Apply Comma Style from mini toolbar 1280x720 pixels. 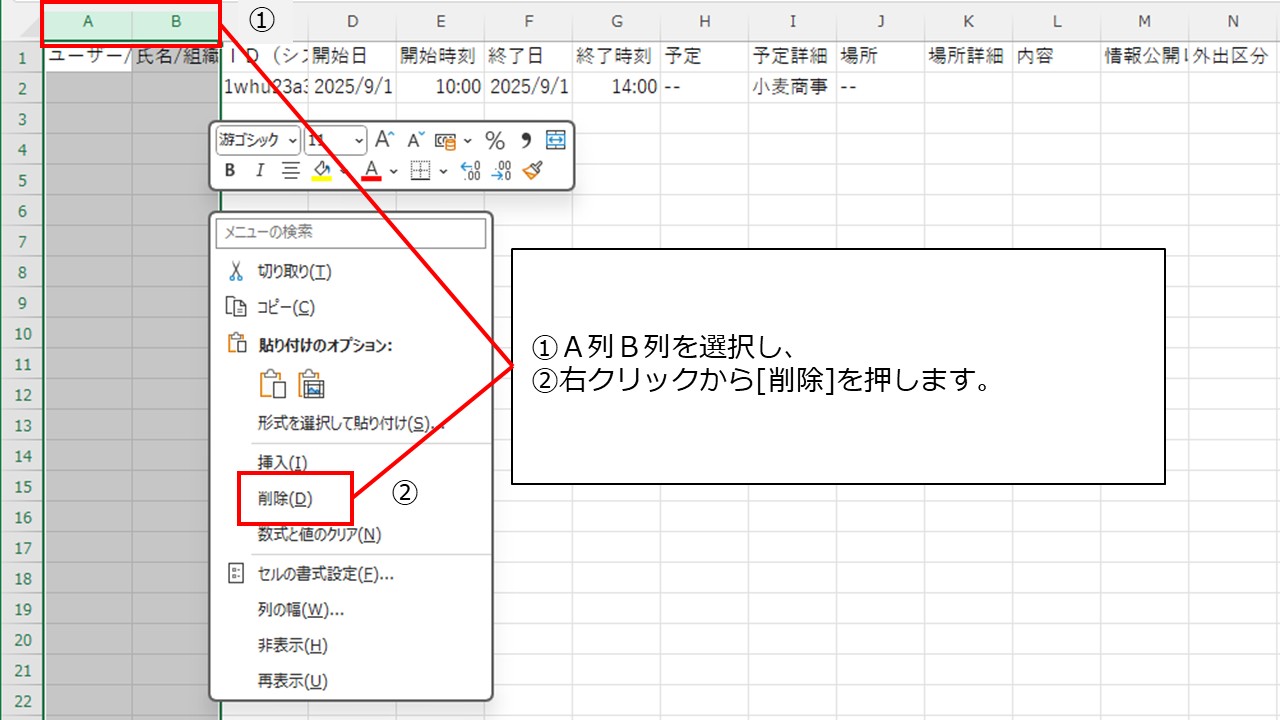click(525, 141)
